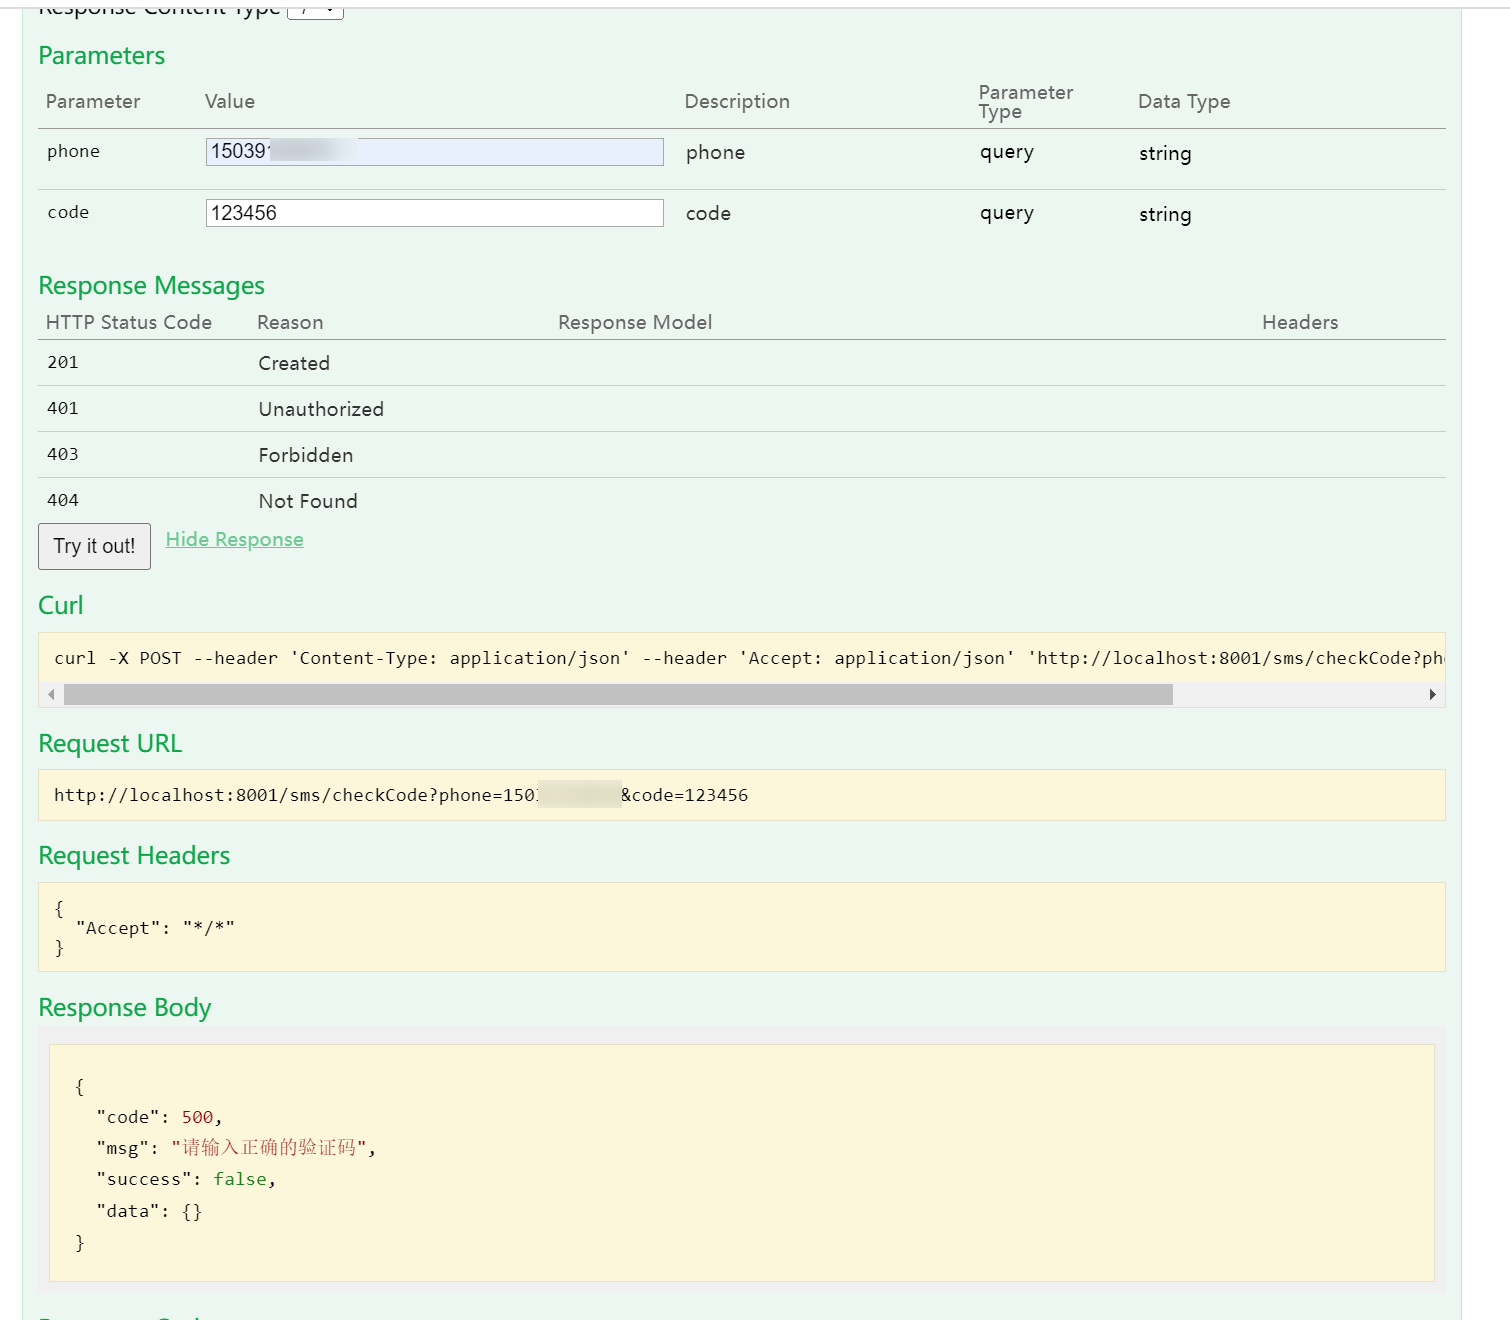Image resolution: width=1510 pixels, height=1320 pixels.
Task: Click the phone description cell
Action: tap(715, 153)
